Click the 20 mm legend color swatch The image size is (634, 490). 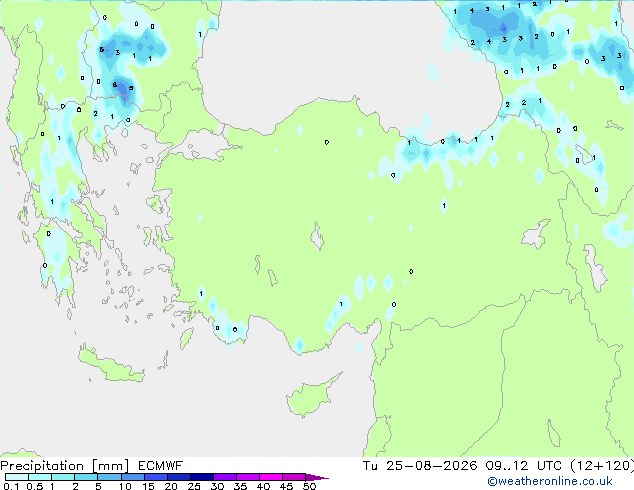pos(178,477)
